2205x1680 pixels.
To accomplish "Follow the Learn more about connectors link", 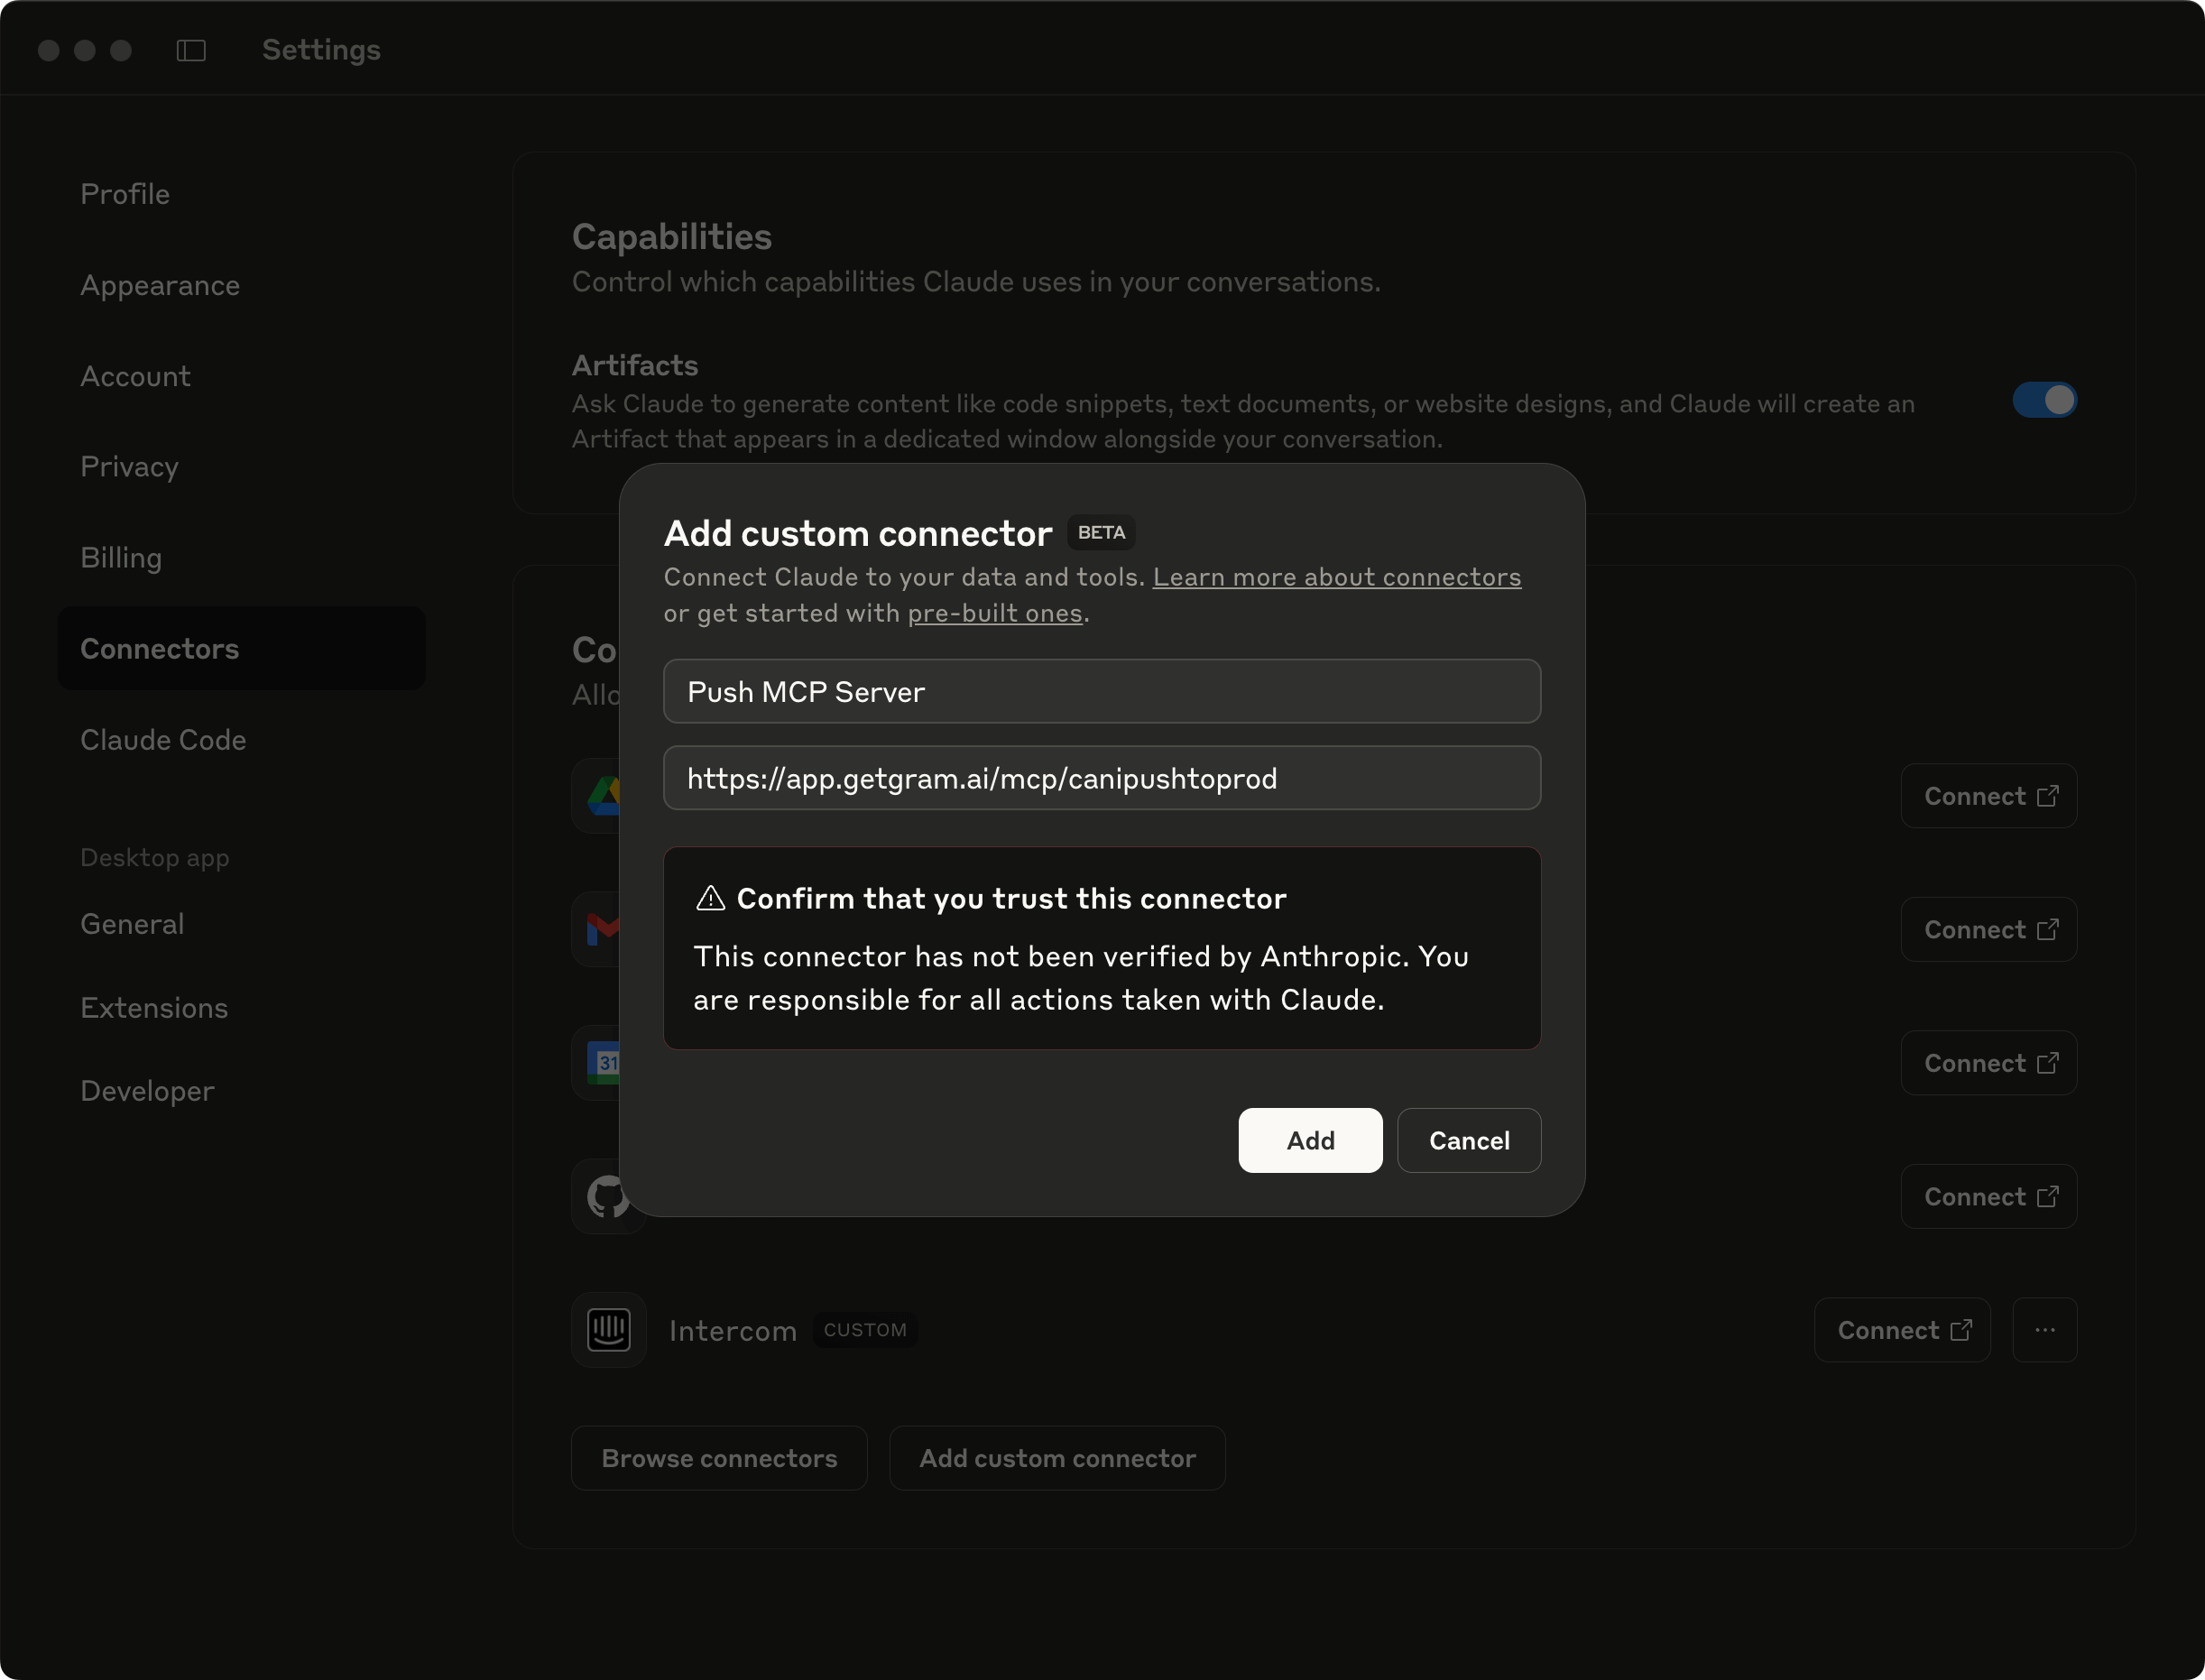I will 1336,577.
